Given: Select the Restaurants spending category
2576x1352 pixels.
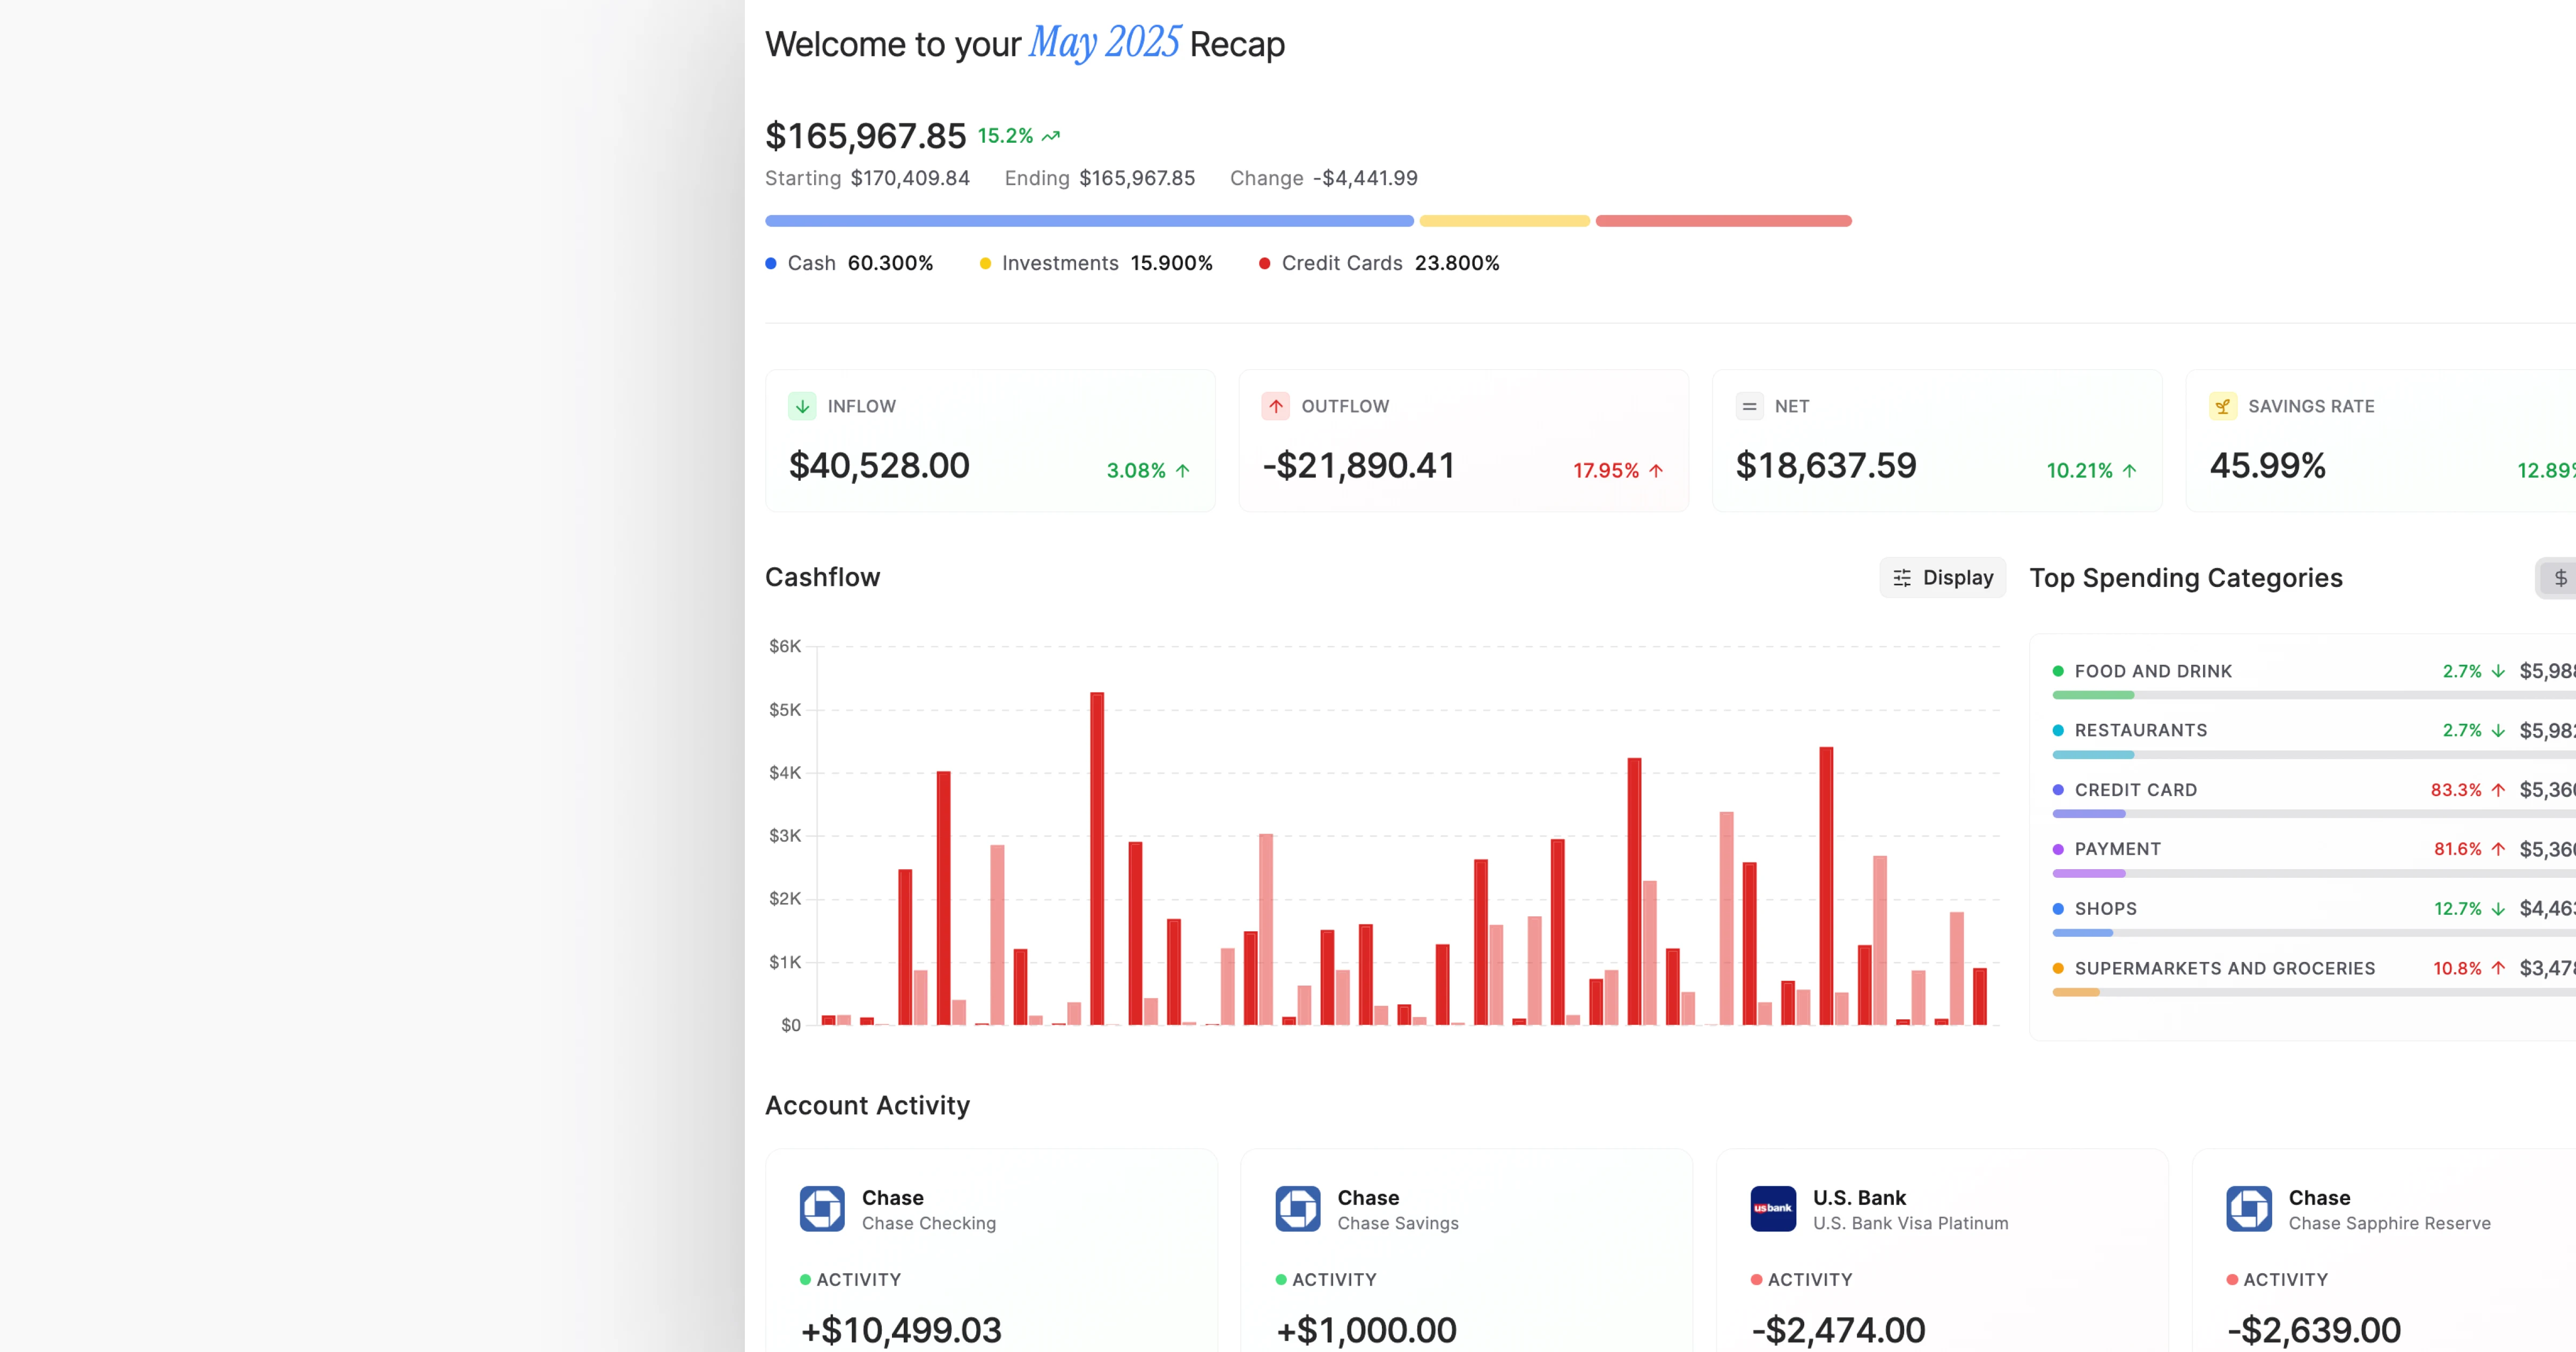Looking at the screenshot, I should pyautogui.click(x=2140, y=730).
